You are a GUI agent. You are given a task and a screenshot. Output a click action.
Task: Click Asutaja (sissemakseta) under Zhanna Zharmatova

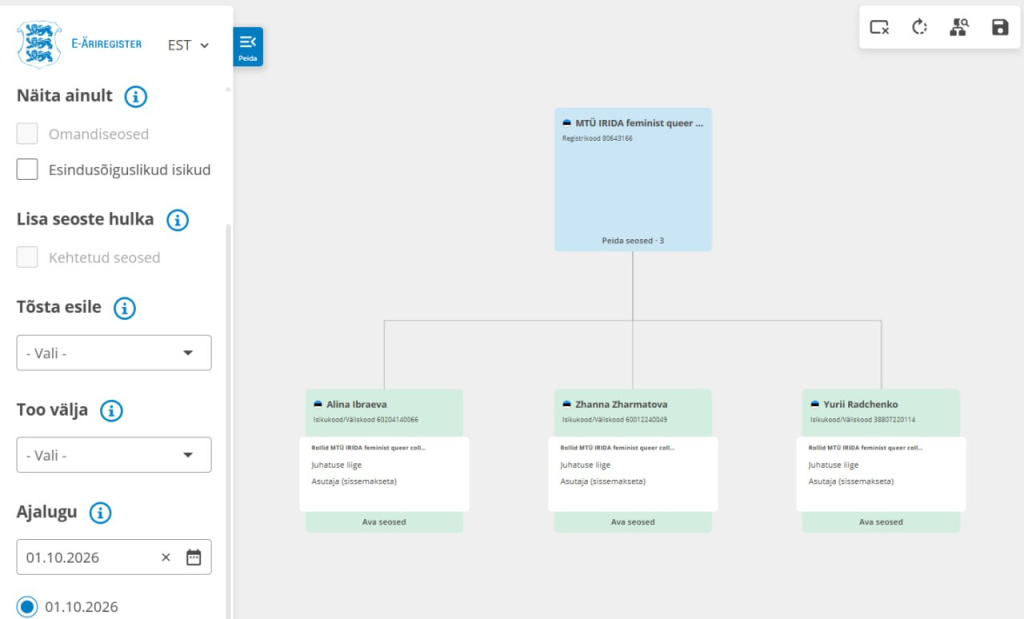(x=603, y=481)
